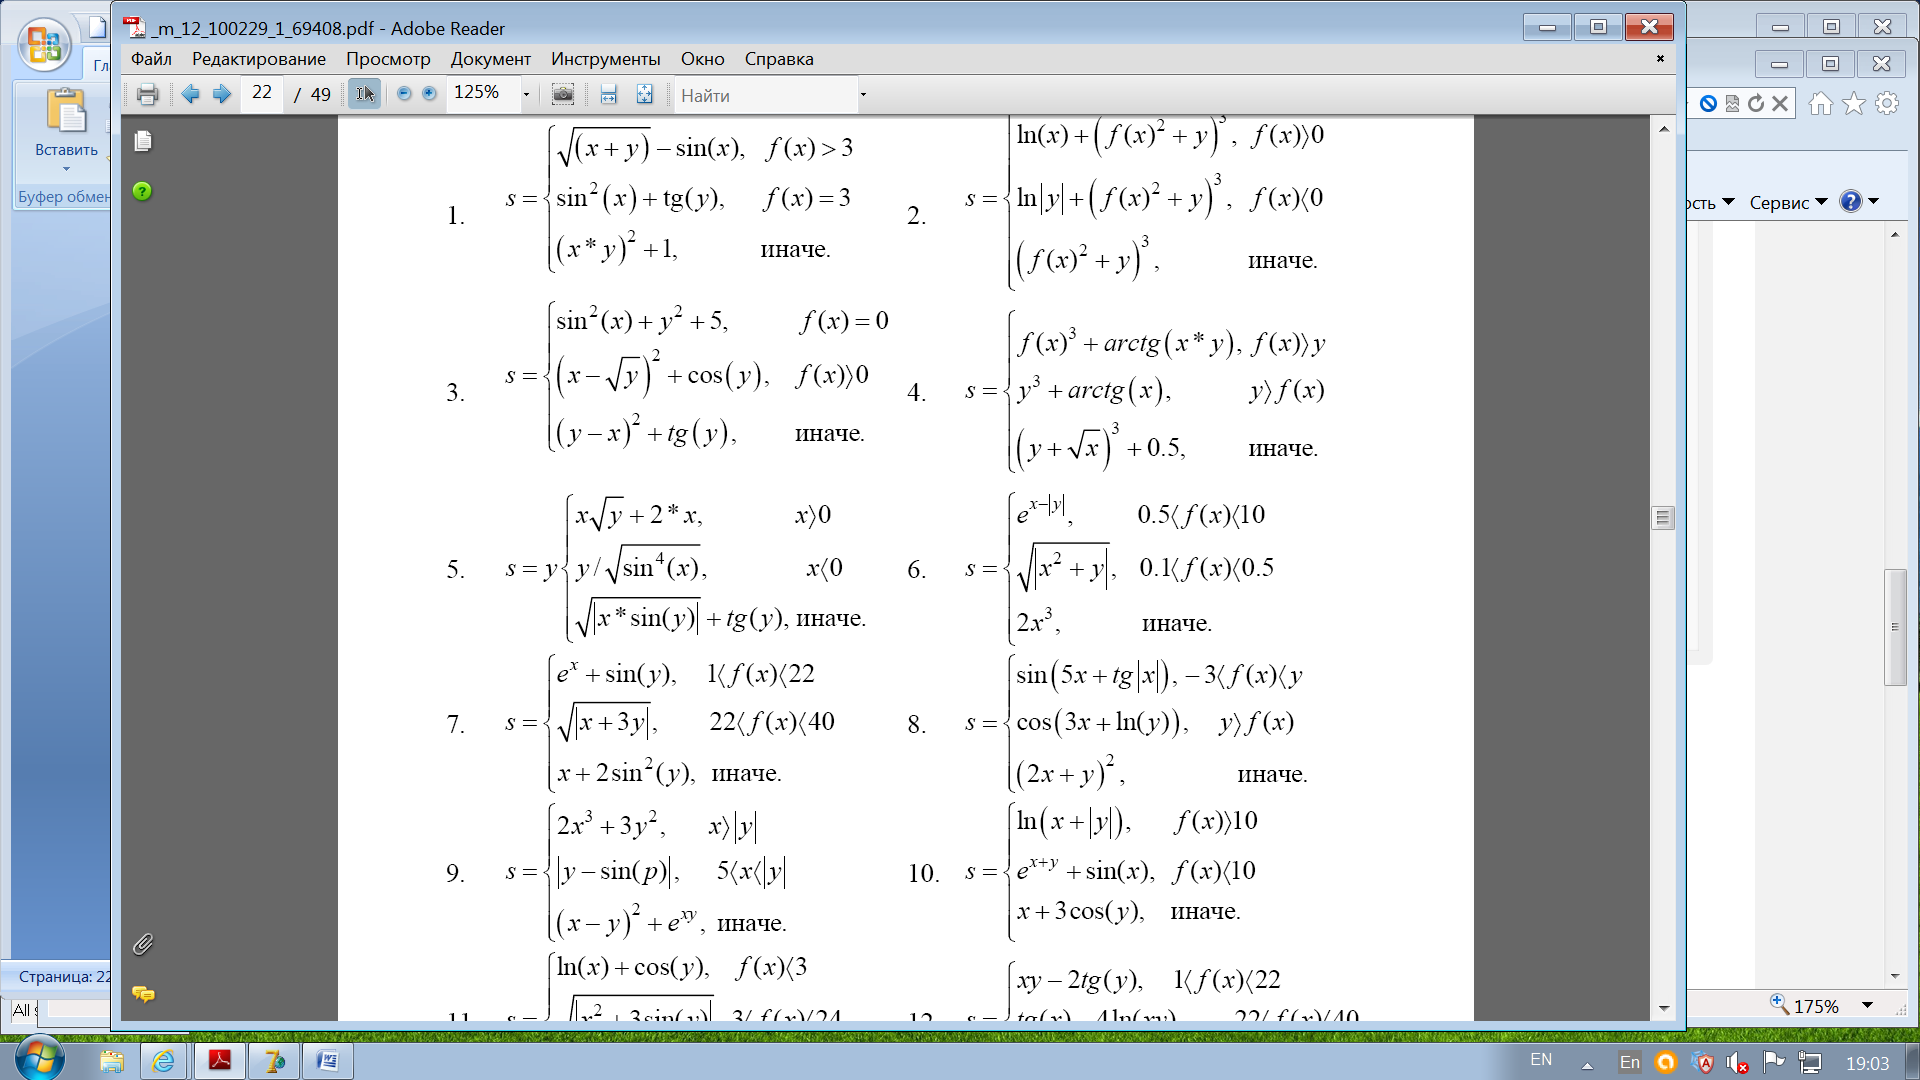Viewport: 1920px width, 1080px height.
Task: Click the clock showing 19:03
Action: (1867, 1063)
